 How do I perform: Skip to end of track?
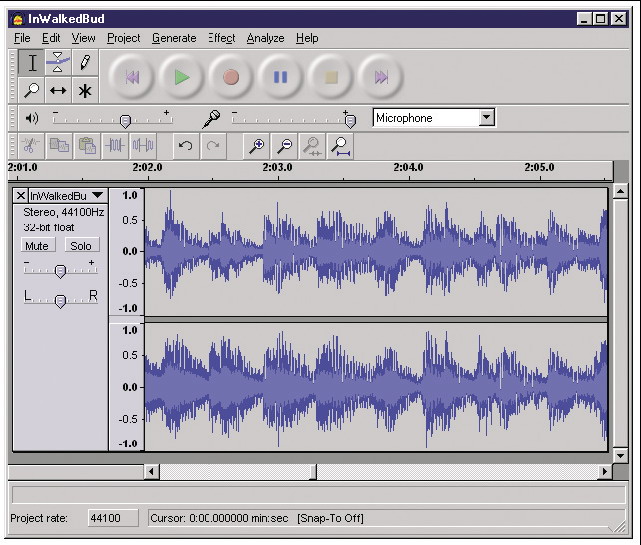click(381, 77)
